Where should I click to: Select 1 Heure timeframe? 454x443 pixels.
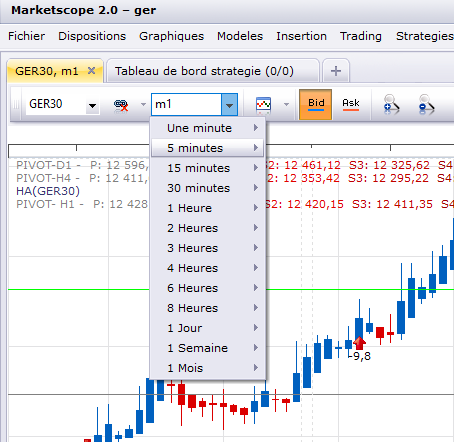(x=207, y=208)
